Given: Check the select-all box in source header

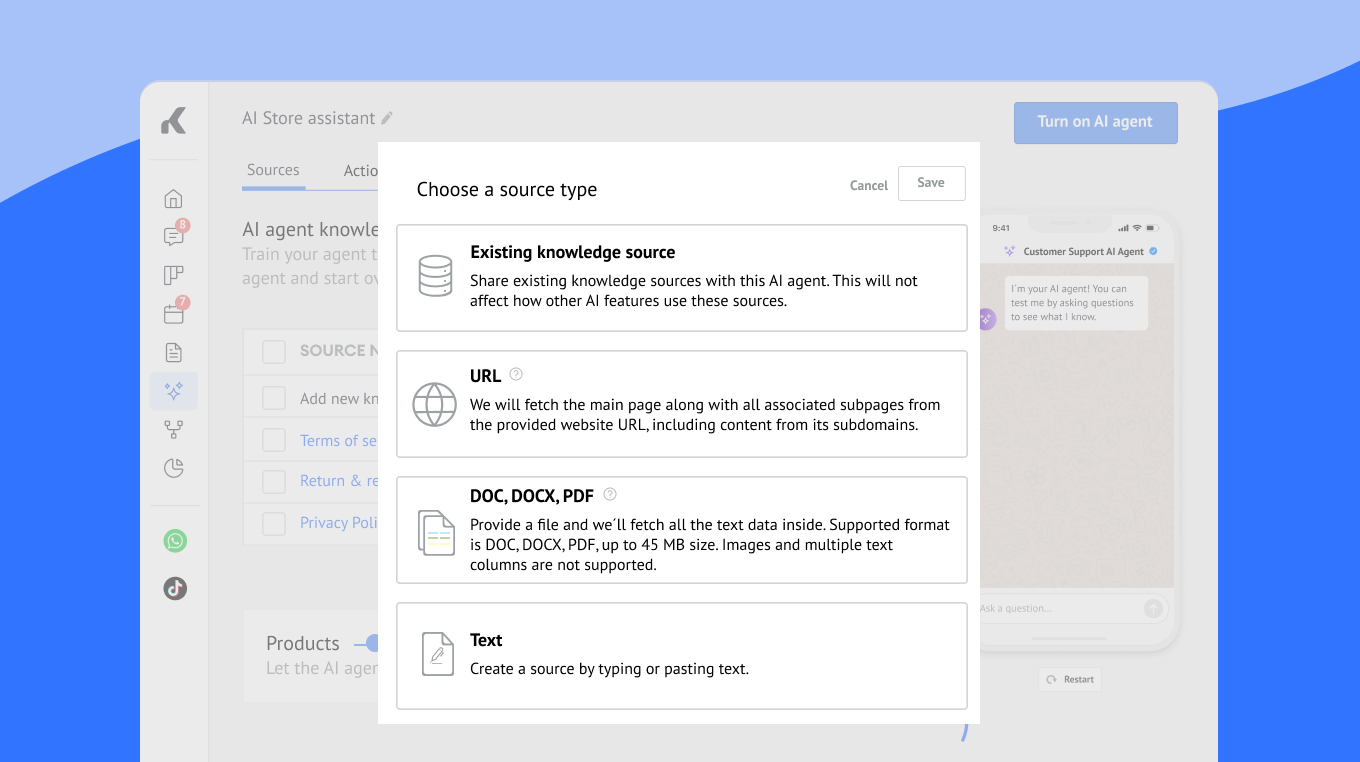Looking at the screenshot, I should [274, 351].
